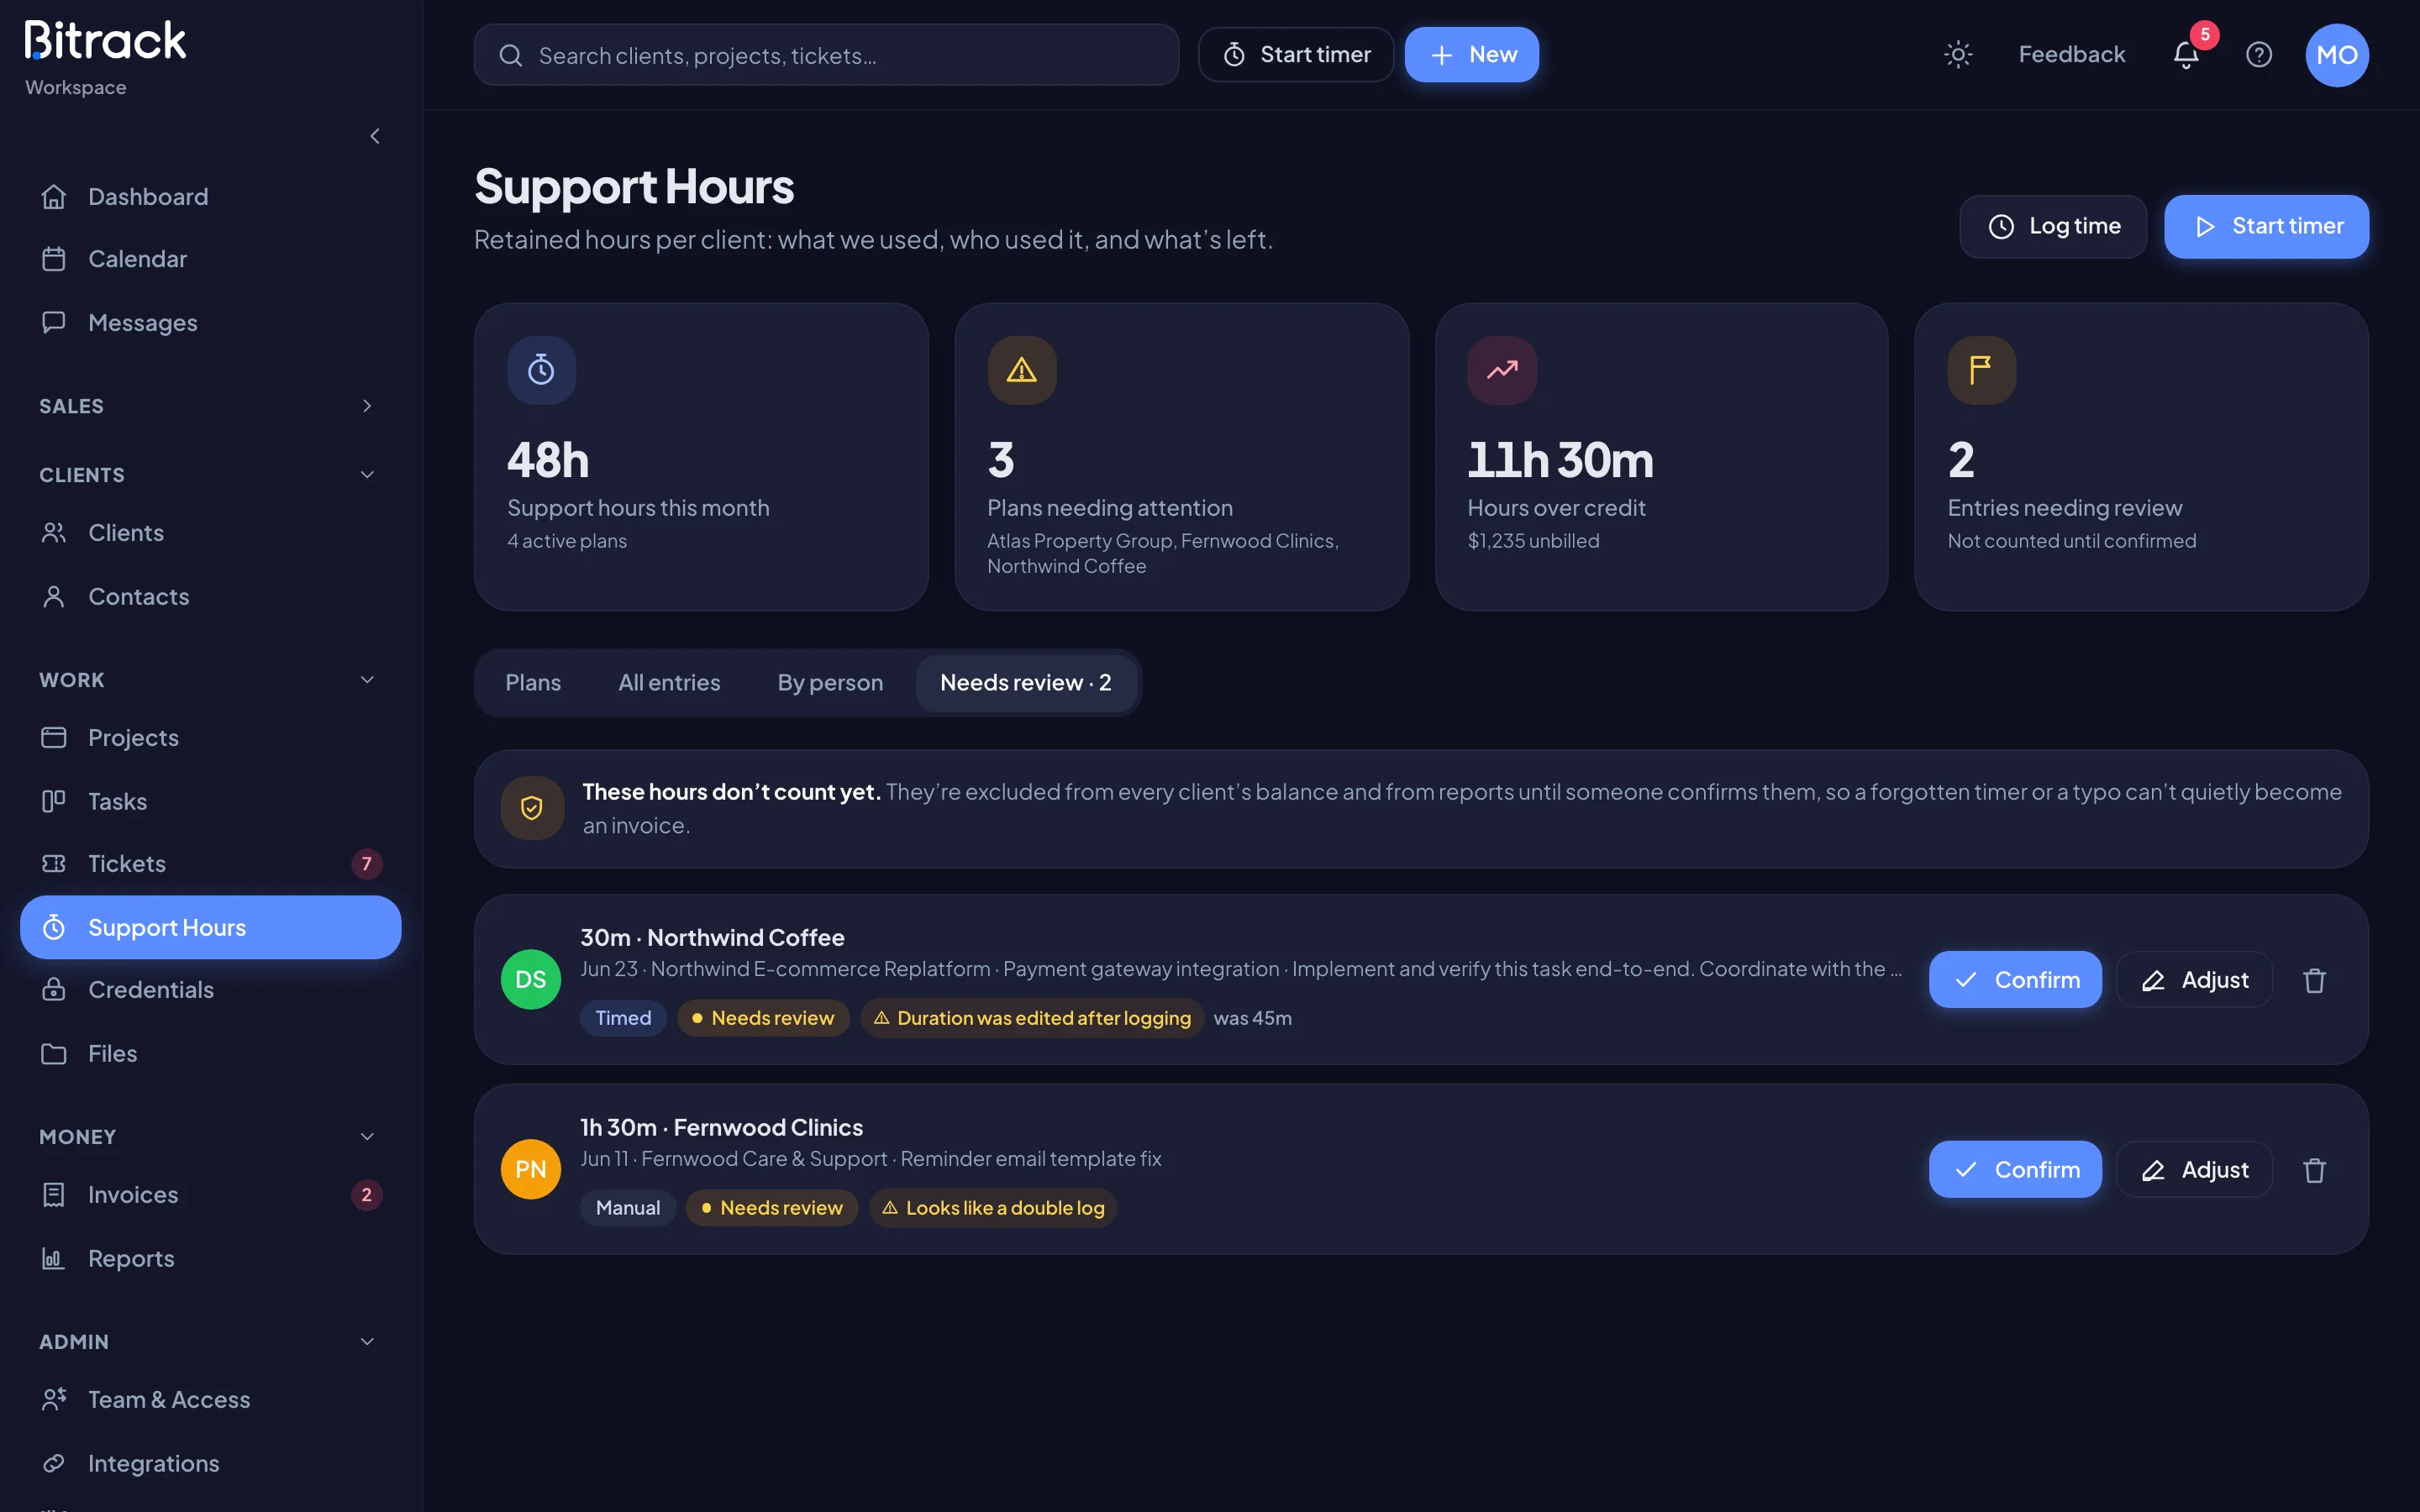The image size is (2420, 1512).
Task: Open Invoices in the sidebar
Action: pos(210,1195)
